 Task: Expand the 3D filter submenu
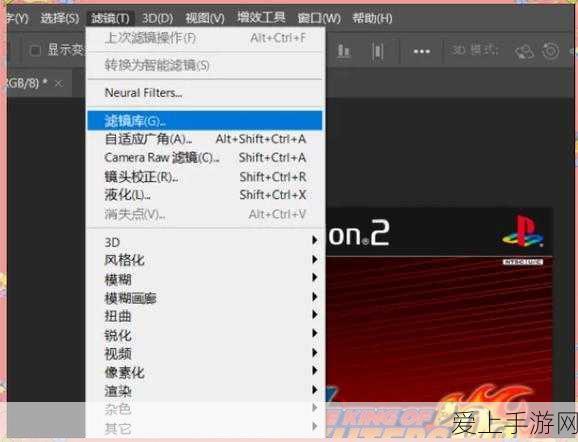[x=205, y=242]
